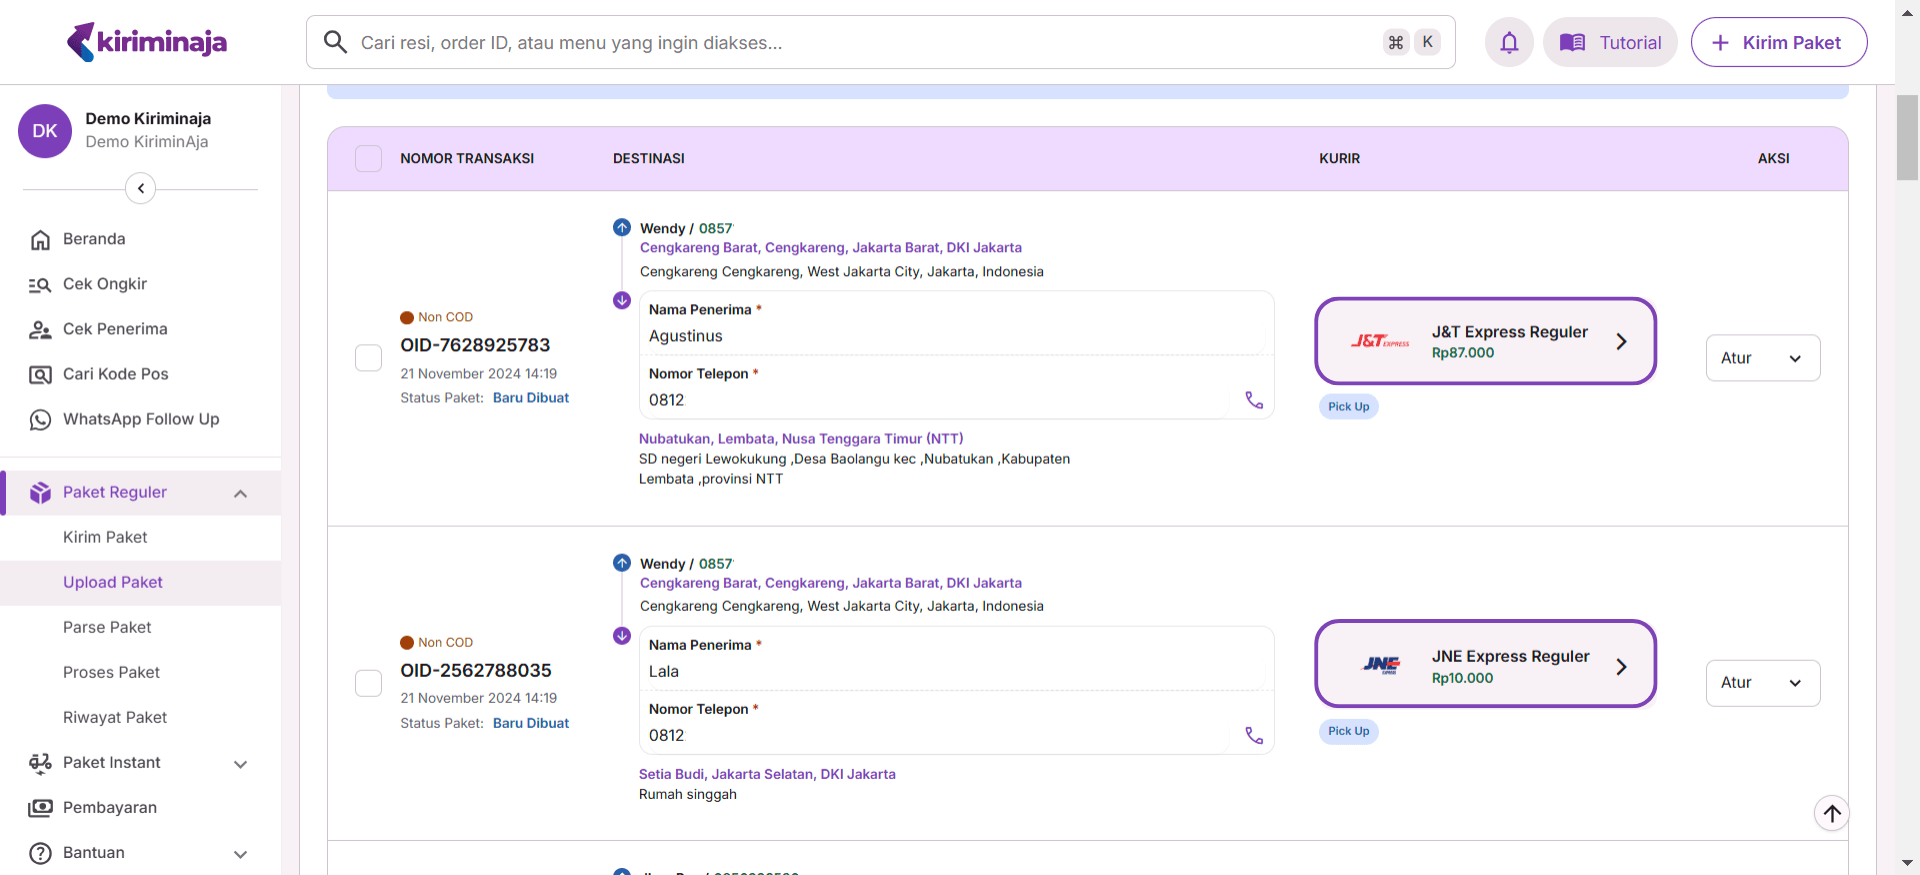Click the Kirim Paket button in header
This screenshot has height=875, width=1920.
point(1778,42)
